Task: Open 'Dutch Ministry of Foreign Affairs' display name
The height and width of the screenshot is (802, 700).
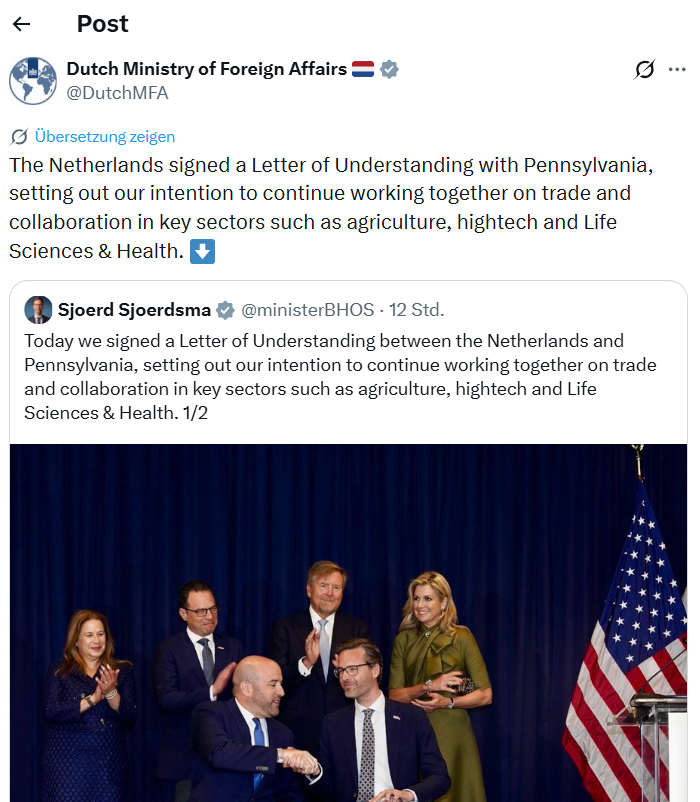Action: point(206,69)
